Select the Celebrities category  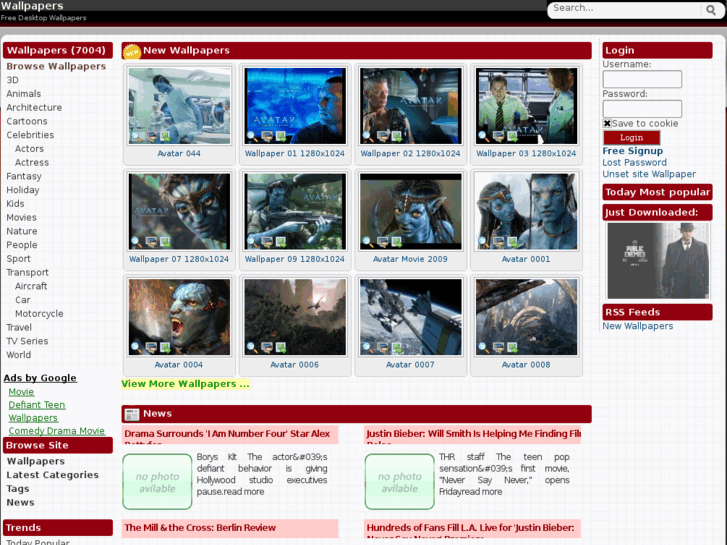(30, 135)
